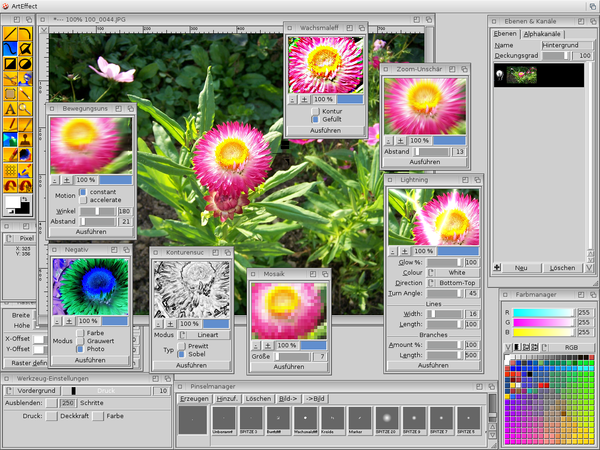The image size is (600, 450).
Task: Click the foreground/background color indicator in toolbox
Action: click(x=17, y=203)
